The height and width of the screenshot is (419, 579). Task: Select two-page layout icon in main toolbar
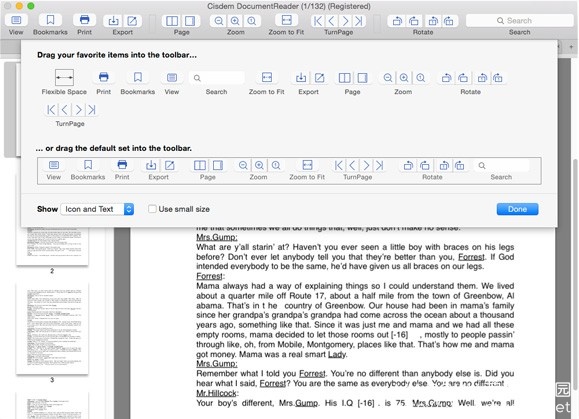coord(172,21)
